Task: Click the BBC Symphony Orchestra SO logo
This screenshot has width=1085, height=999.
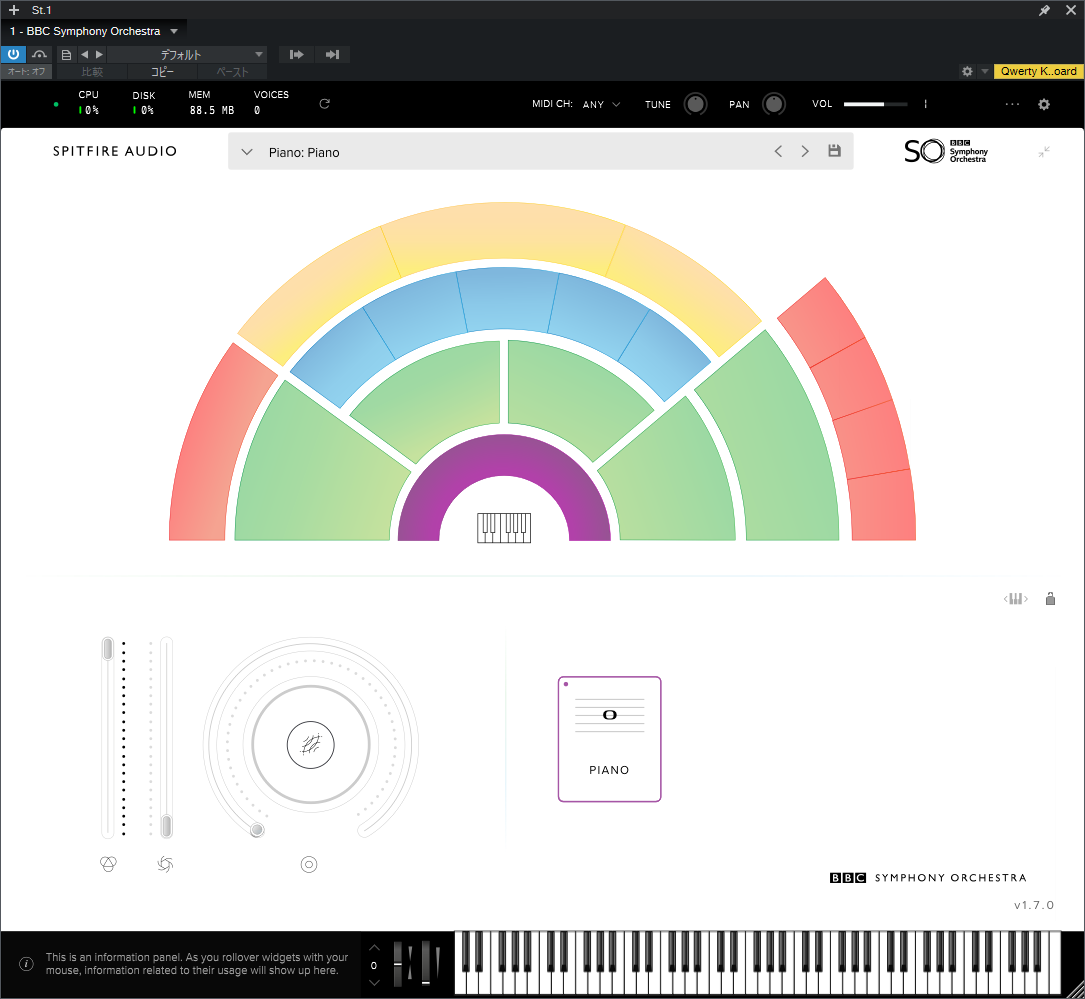Action: 946,151
